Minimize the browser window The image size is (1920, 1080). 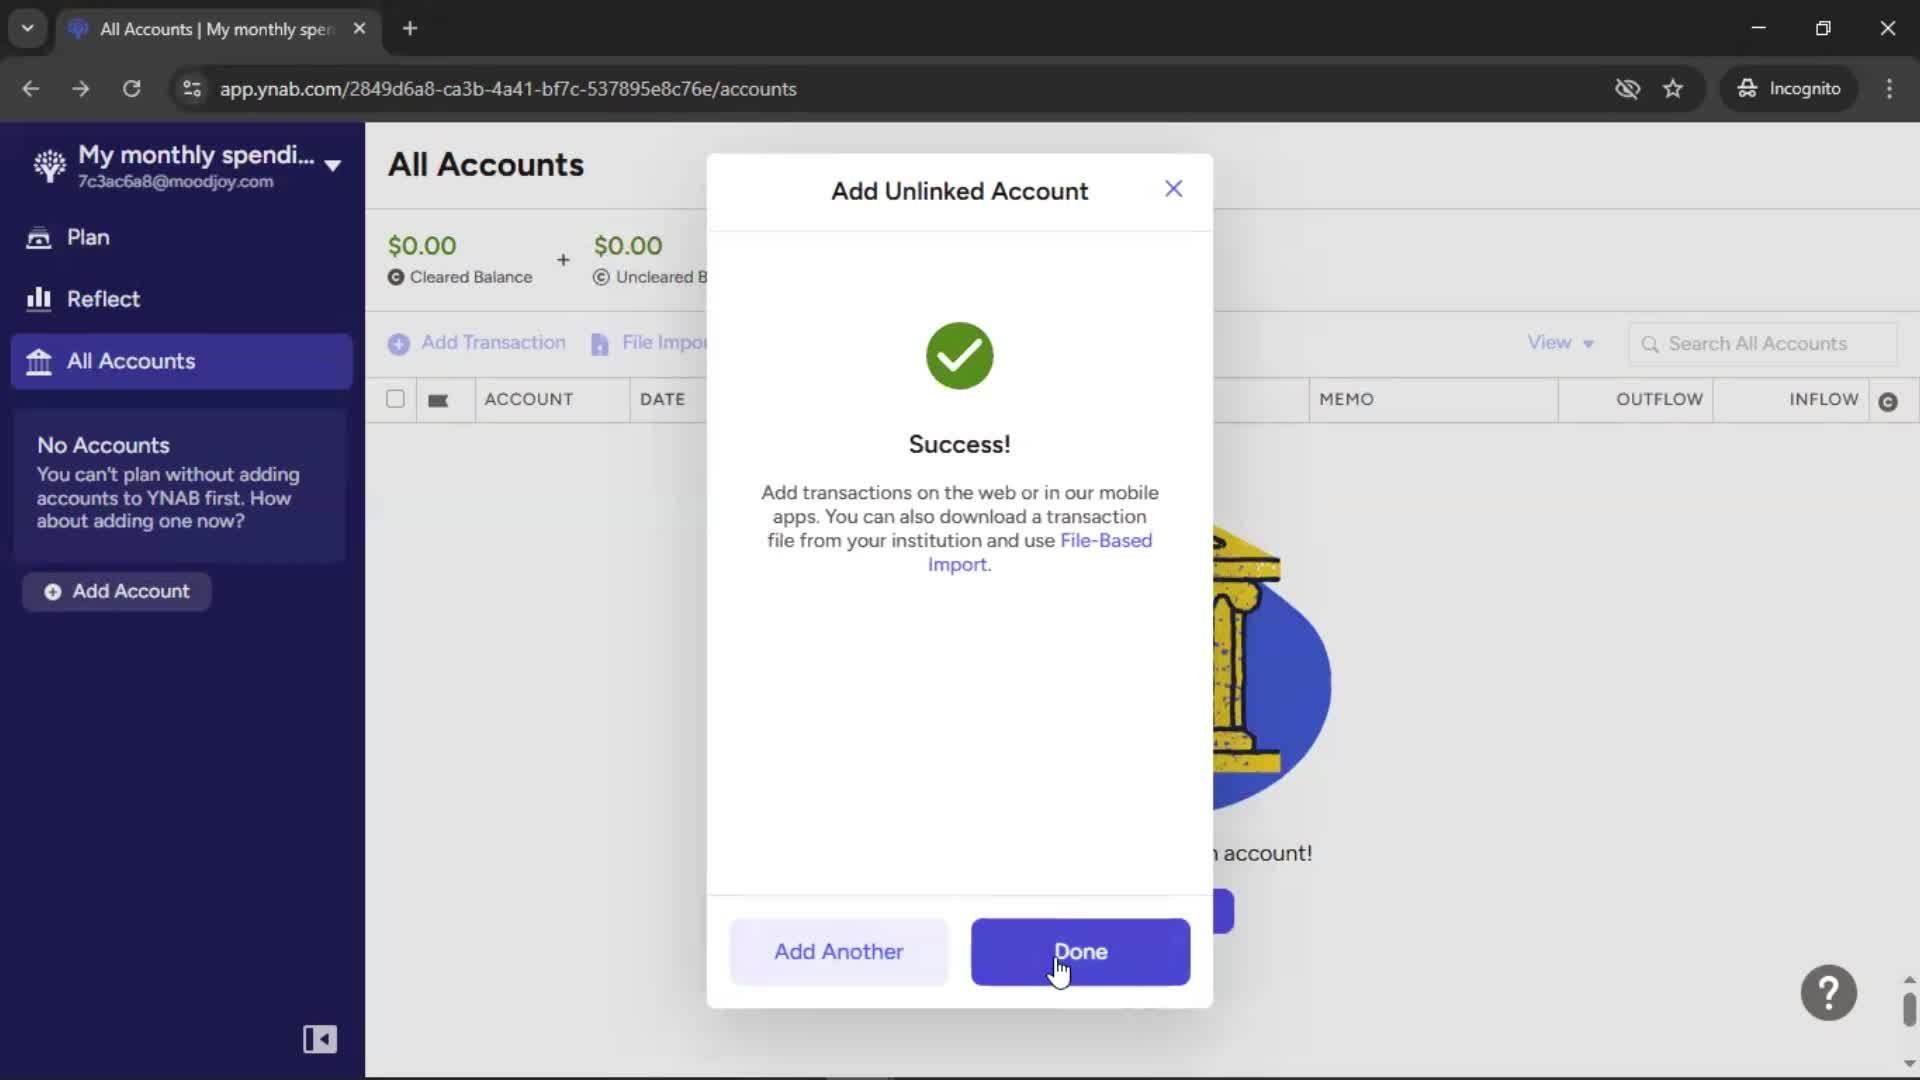click(1759, 28)
